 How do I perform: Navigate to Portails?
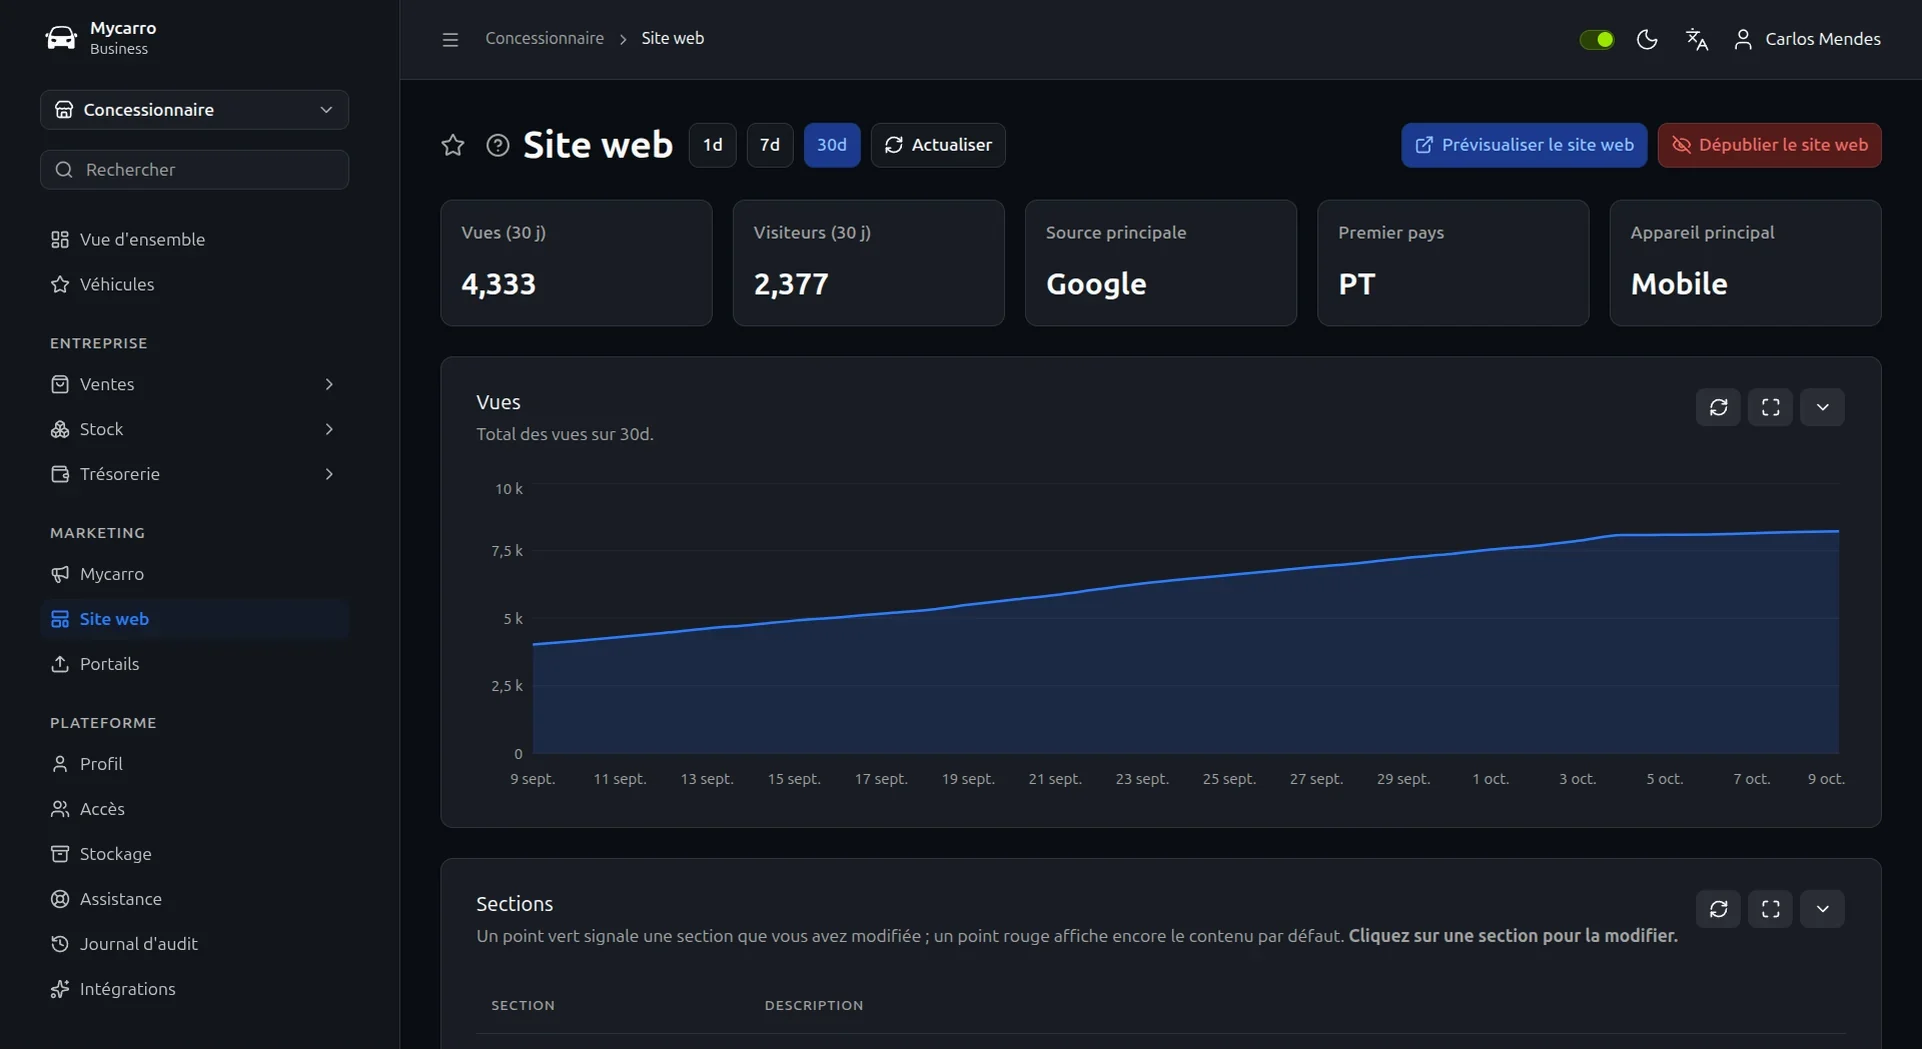[194, 664]
